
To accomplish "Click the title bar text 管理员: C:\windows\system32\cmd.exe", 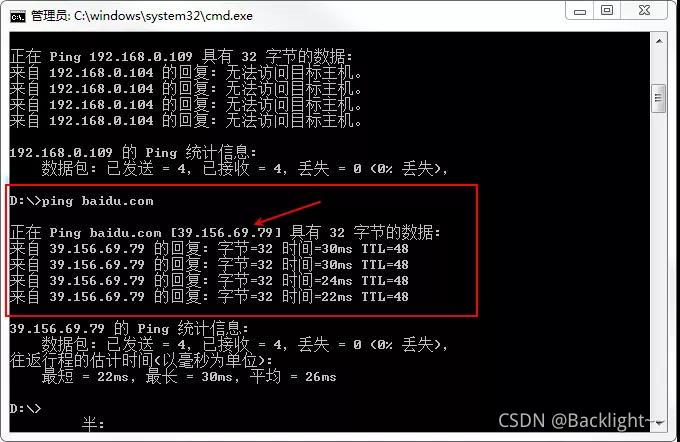I will 142,16.
